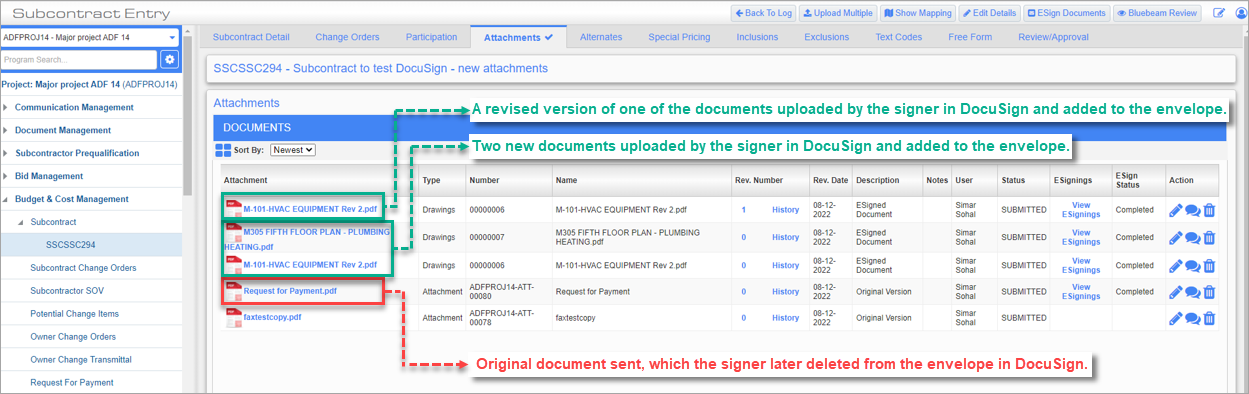Open Owner Change Orders in sidebar
Image resolution: width=1249 pixels, height=394 pixels.
tap(73, 337)
